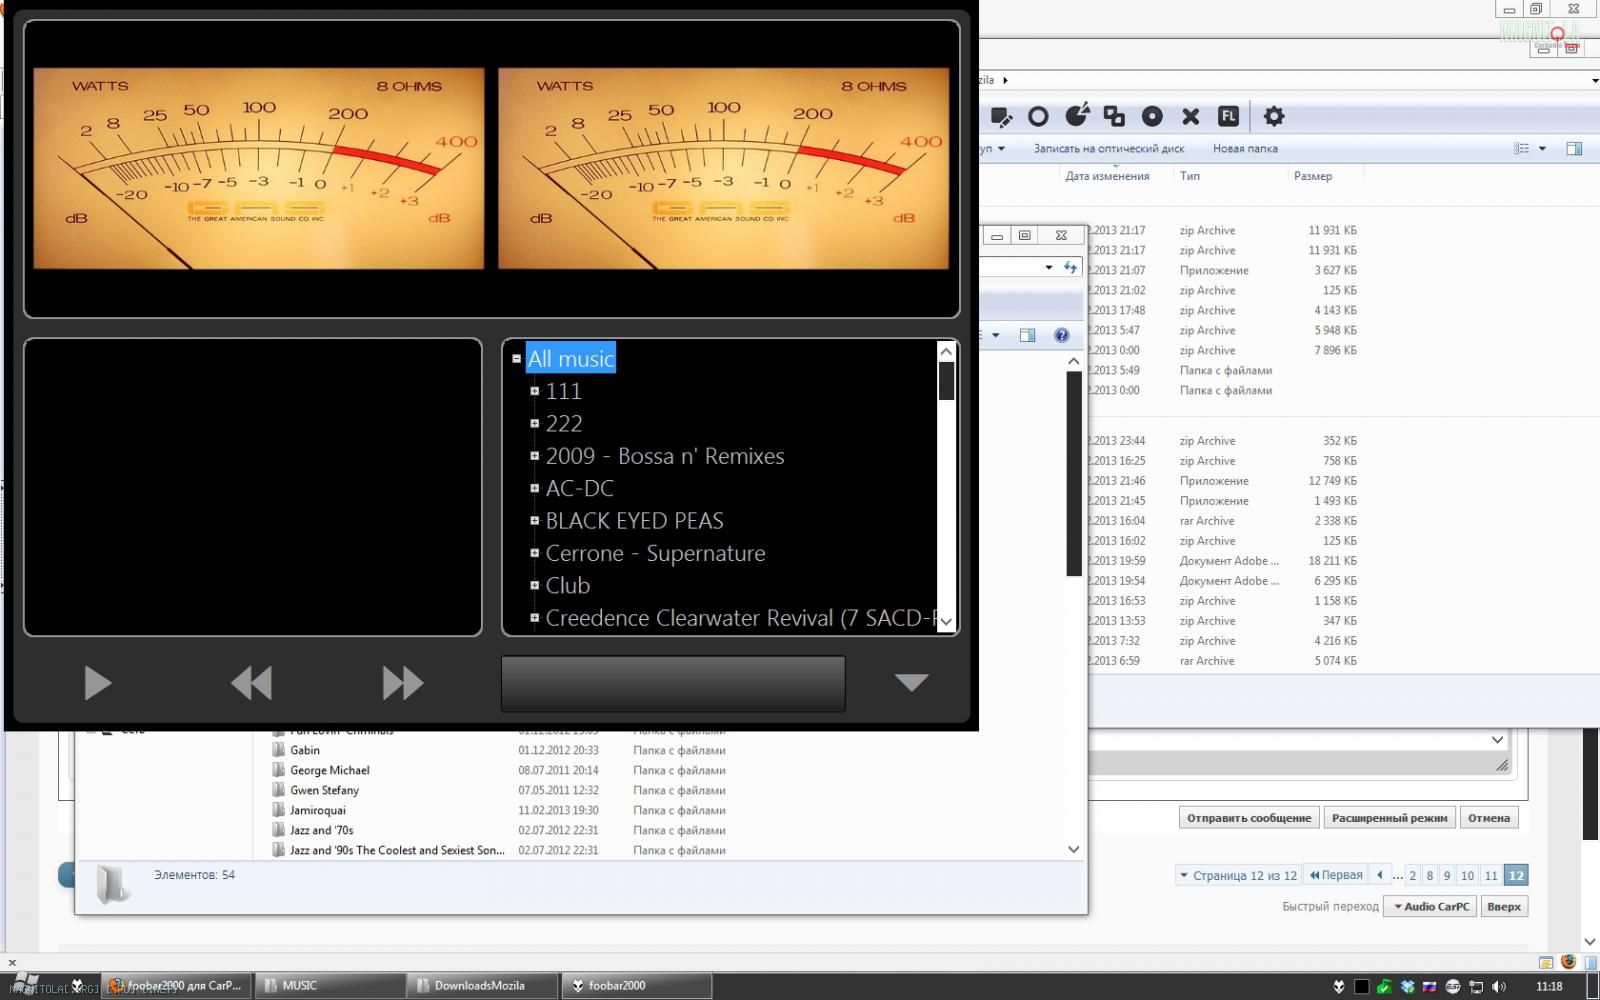The image size is (1600, 1000).
Task: Click the seek bar in the foobar2000 player
Action: tap(673, 684)
